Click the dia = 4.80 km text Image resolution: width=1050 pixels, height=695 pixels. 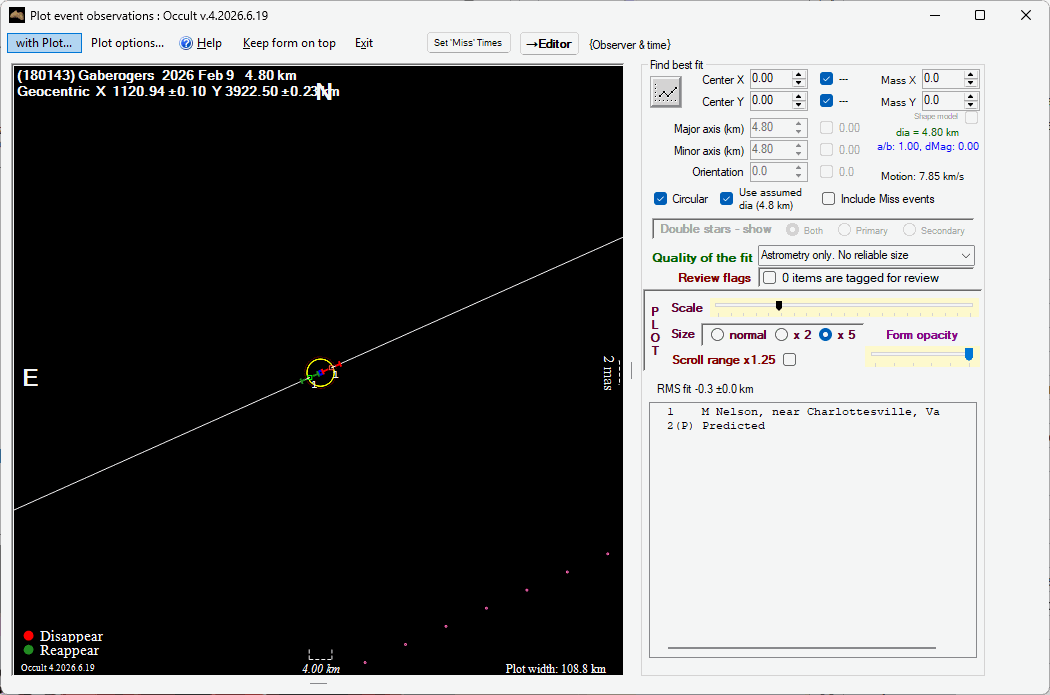pyautogui.click(x=927, y=133)
